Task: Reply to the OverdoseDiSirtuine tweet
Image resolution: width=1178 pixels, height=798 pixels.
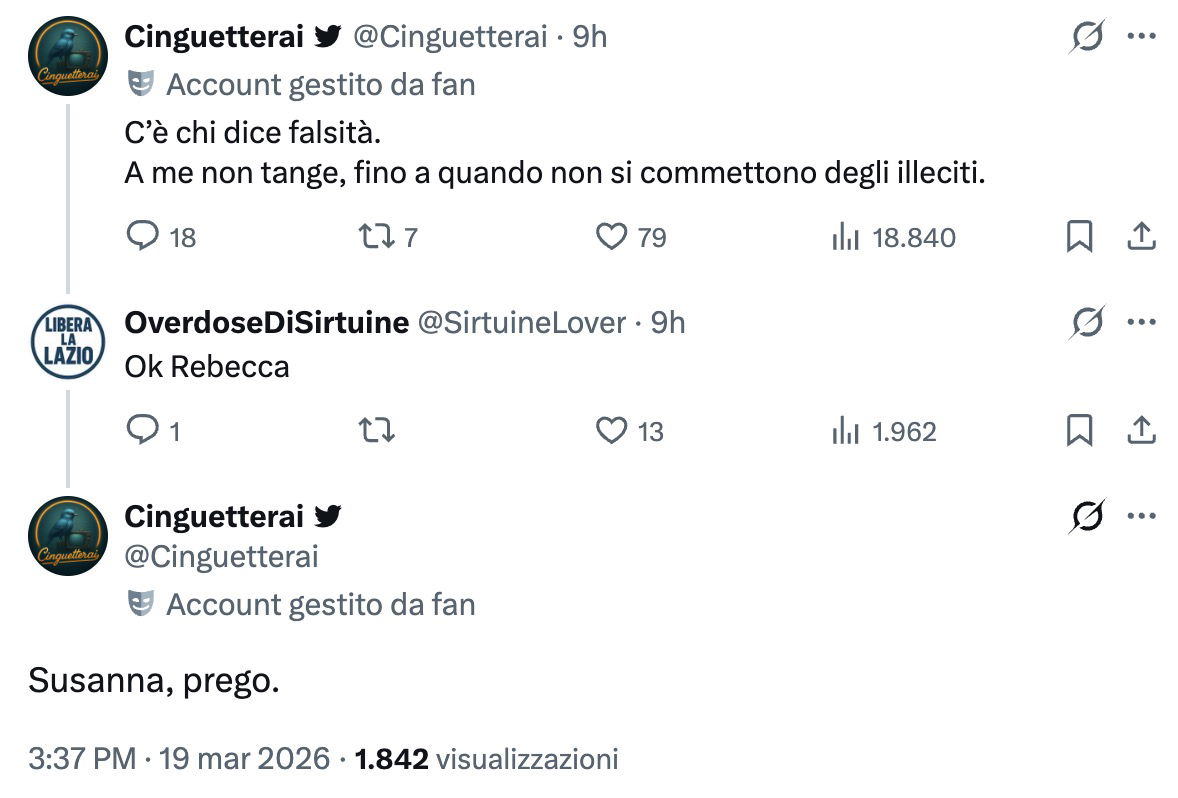Action: tap(144, 431)
